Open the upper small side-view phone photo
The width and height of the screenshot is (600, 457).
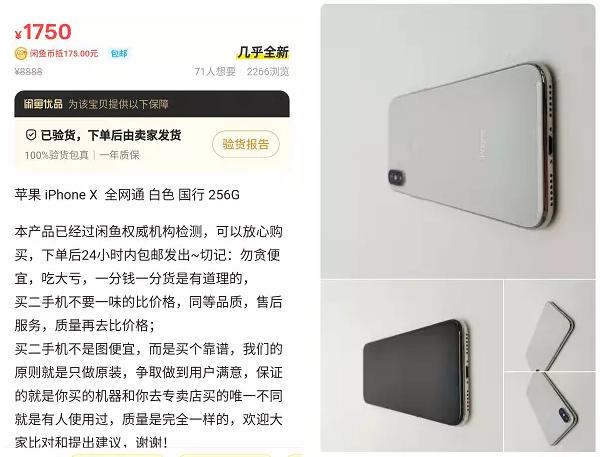pyautogui.click(x=550, y=325)
